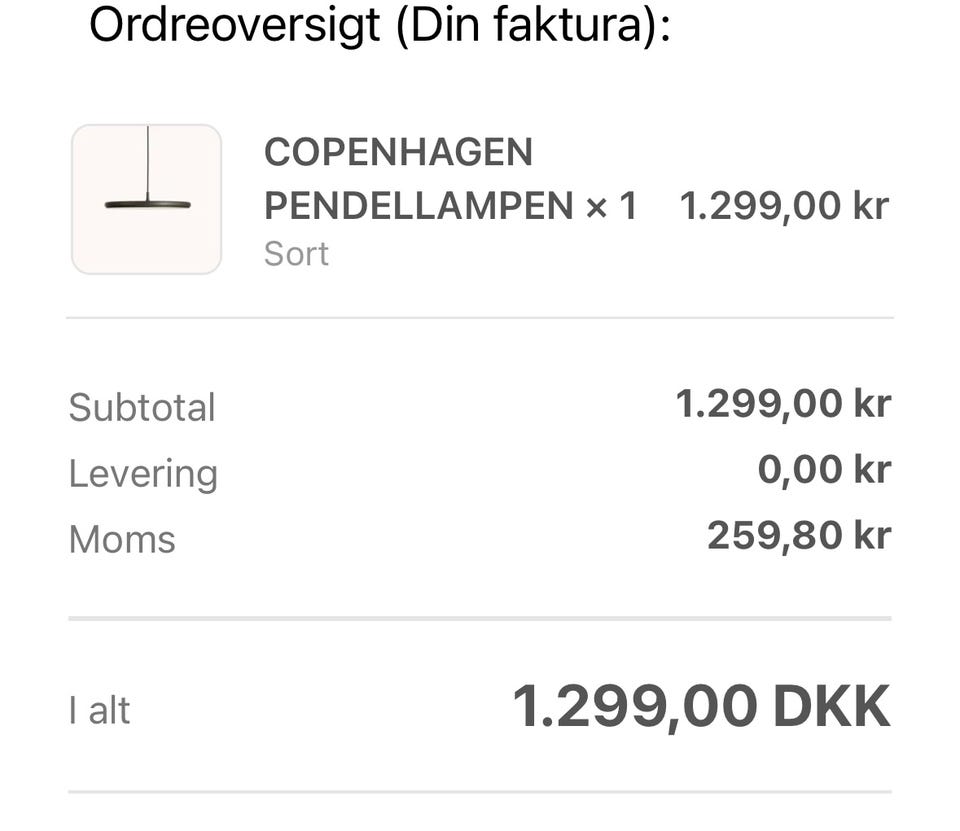
Task: Select the Sort color variant text
Action: [296, 254]
